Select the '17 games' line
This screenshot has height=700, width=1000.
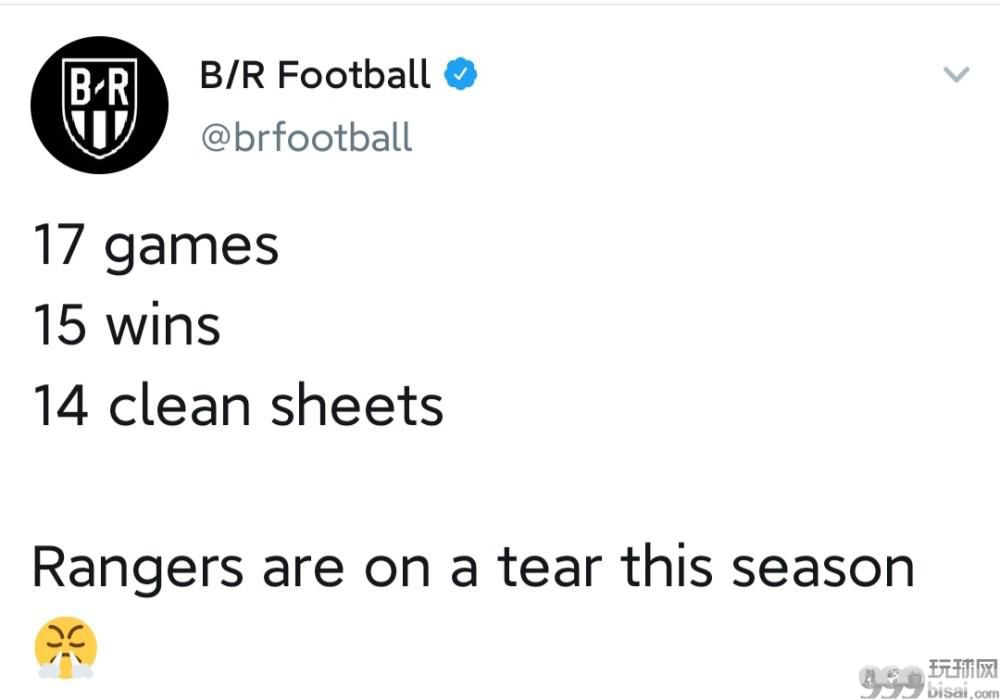pyautogui.click(x=156, y=246)
